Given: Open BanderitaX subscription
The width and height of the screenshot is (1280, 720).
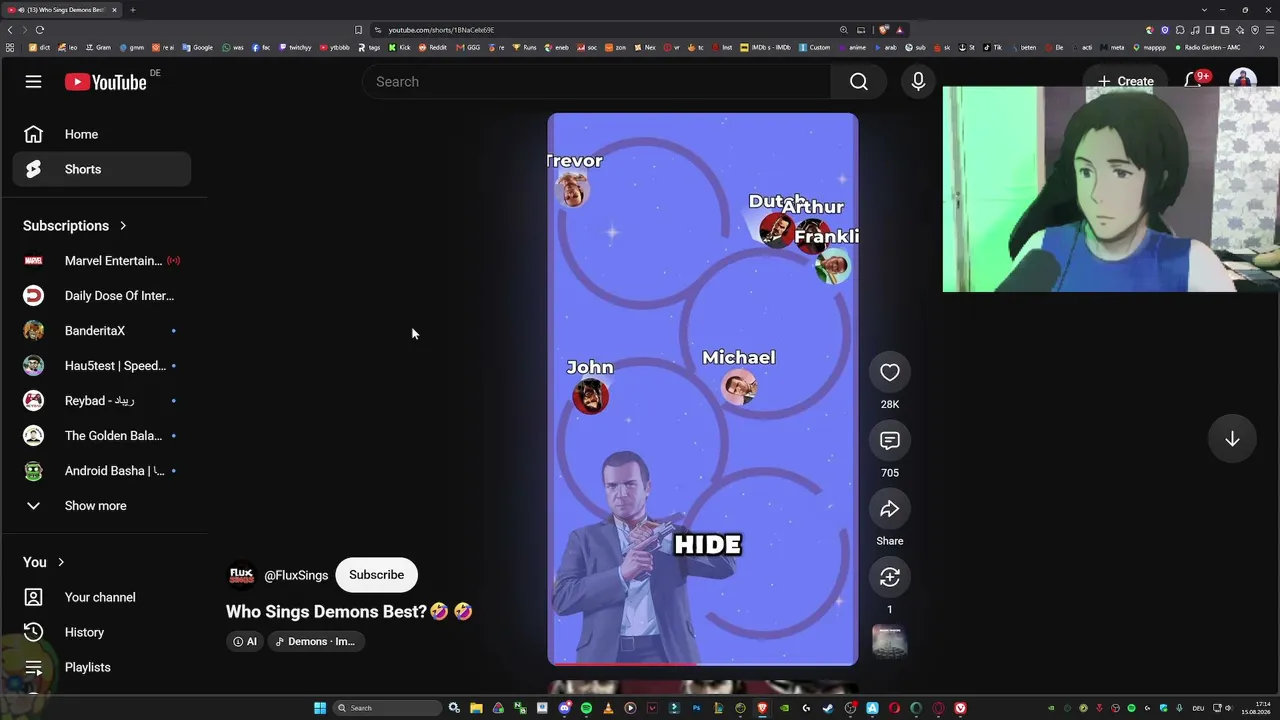Looking at the screenshot, I should click(x=102, y=331).
